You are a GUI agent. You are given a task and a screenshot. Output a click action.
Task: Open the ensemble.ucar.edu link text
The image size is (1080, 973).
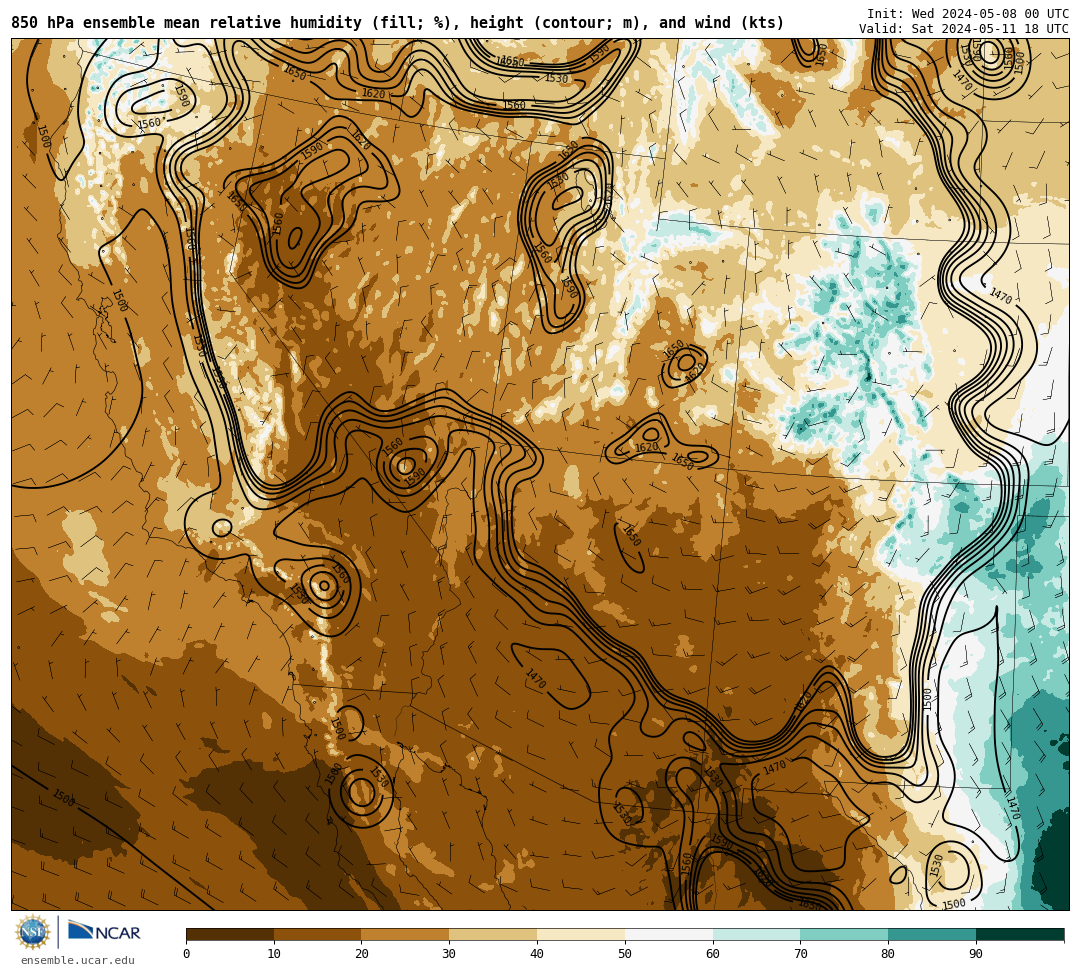78,960
